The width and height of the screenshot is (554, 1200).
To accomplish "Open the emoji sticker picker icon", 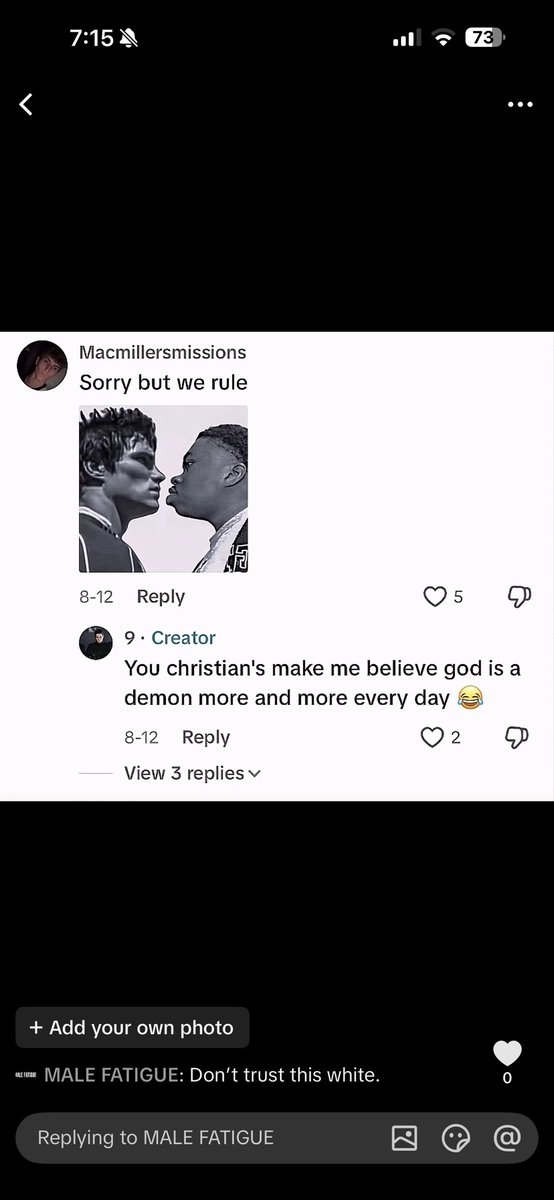I will click(x=456, y=1137).
